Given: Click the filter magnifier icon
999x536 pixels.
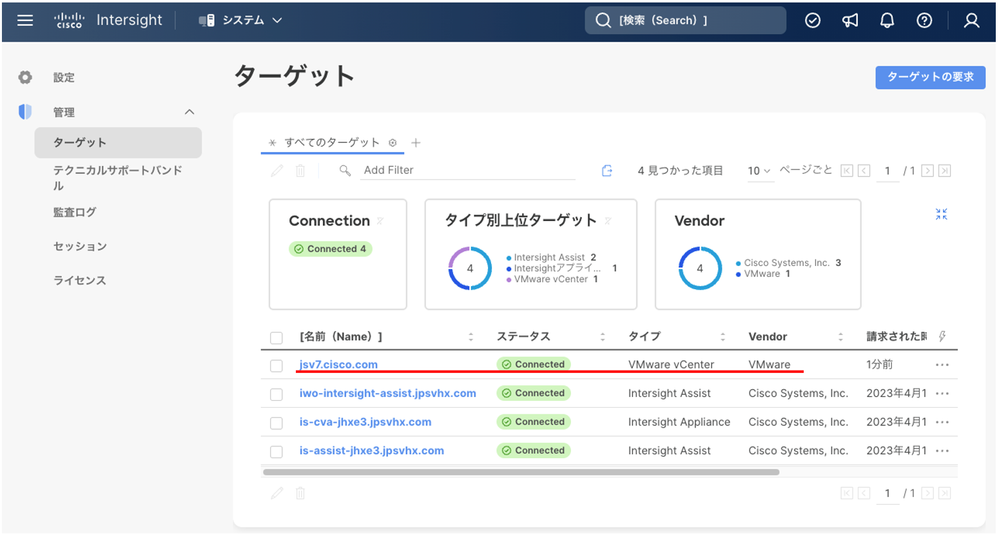Looking at the screenshot, I should pos(345,170).
